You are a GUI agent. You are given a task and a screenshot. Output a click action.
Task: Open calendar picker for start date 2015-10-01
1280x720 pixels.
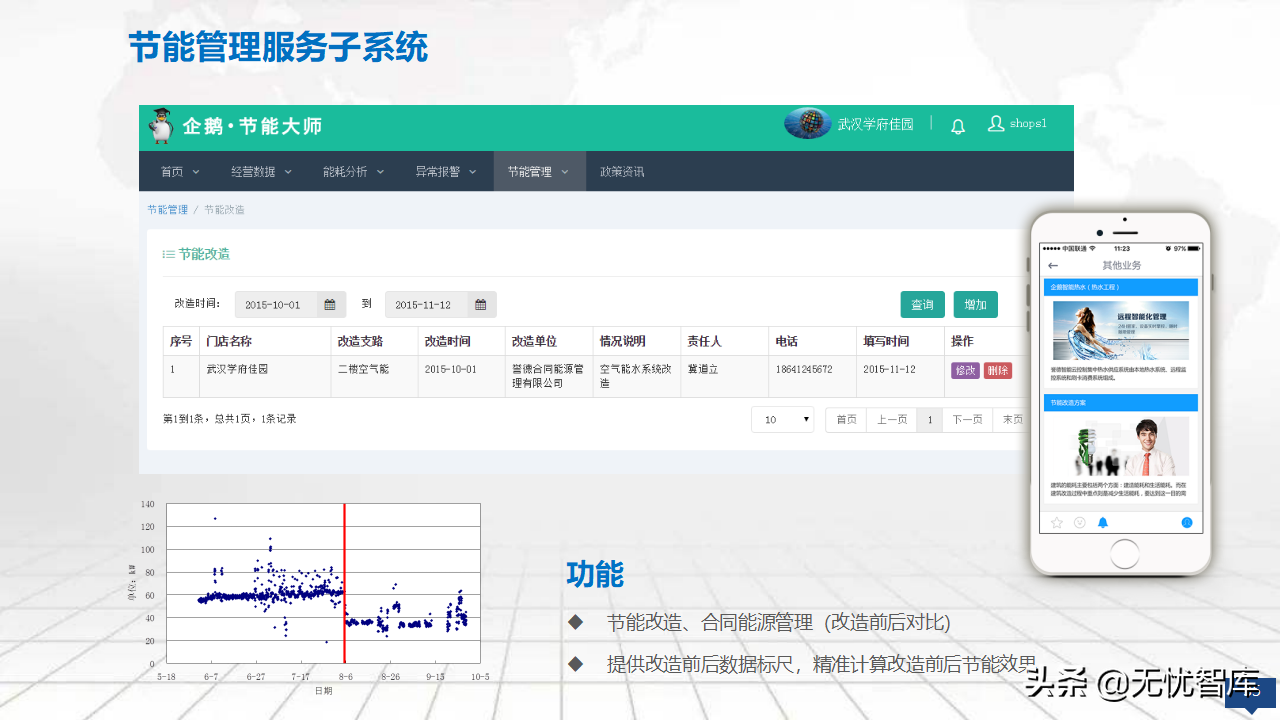(x=330, y=305)
